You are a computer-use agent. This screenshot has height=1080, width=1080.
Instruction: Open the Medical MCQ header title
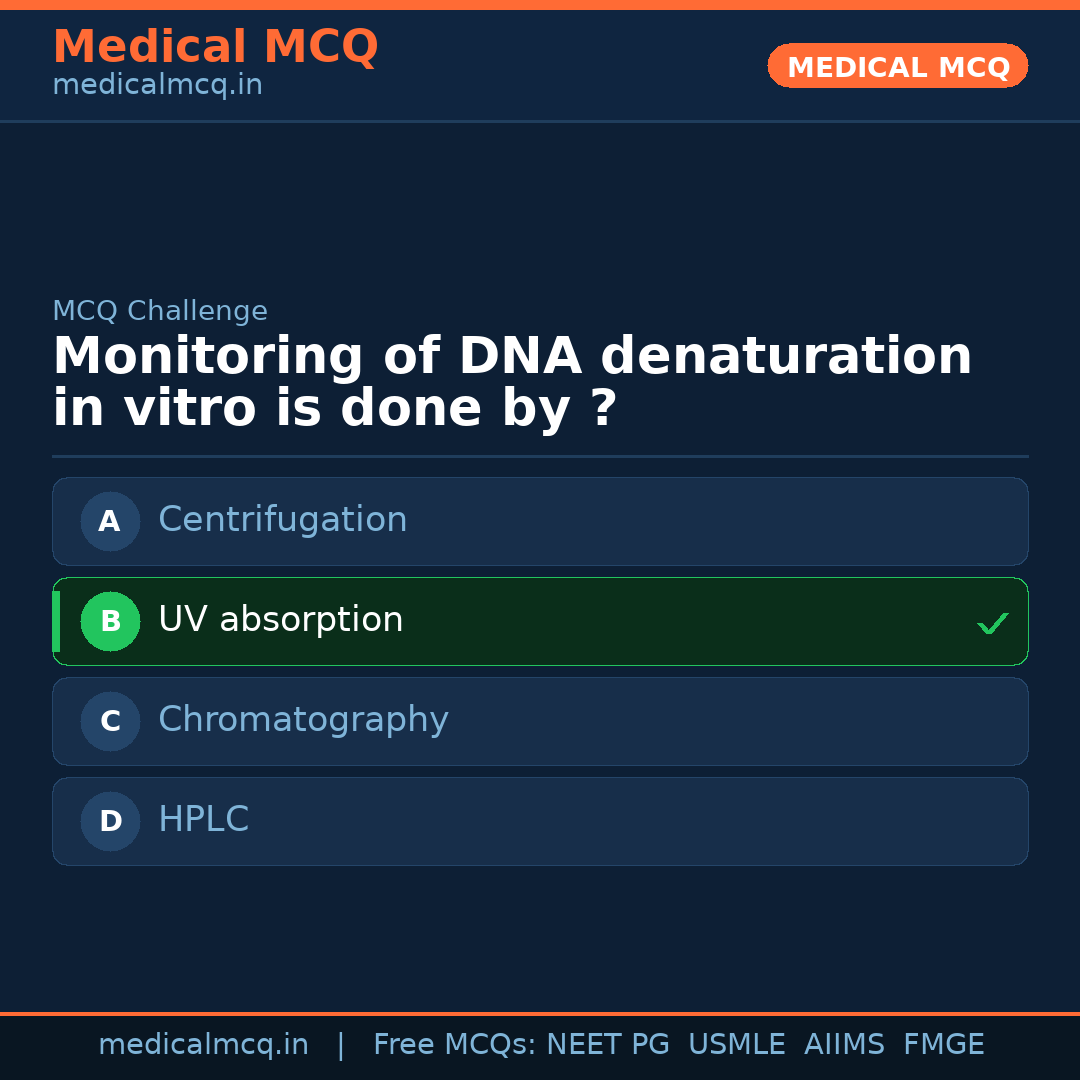pos(215,47)
